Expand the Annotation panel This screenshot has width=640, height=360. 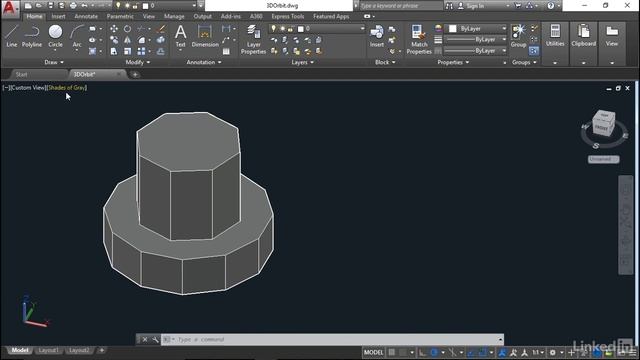[x=204, y=62]
